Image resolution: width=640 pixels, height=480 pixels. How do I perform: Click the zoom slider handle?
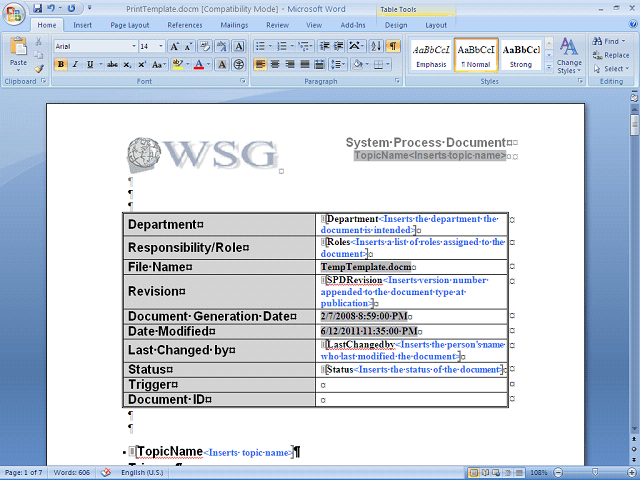pyautogui.click(x=595, y=473)
